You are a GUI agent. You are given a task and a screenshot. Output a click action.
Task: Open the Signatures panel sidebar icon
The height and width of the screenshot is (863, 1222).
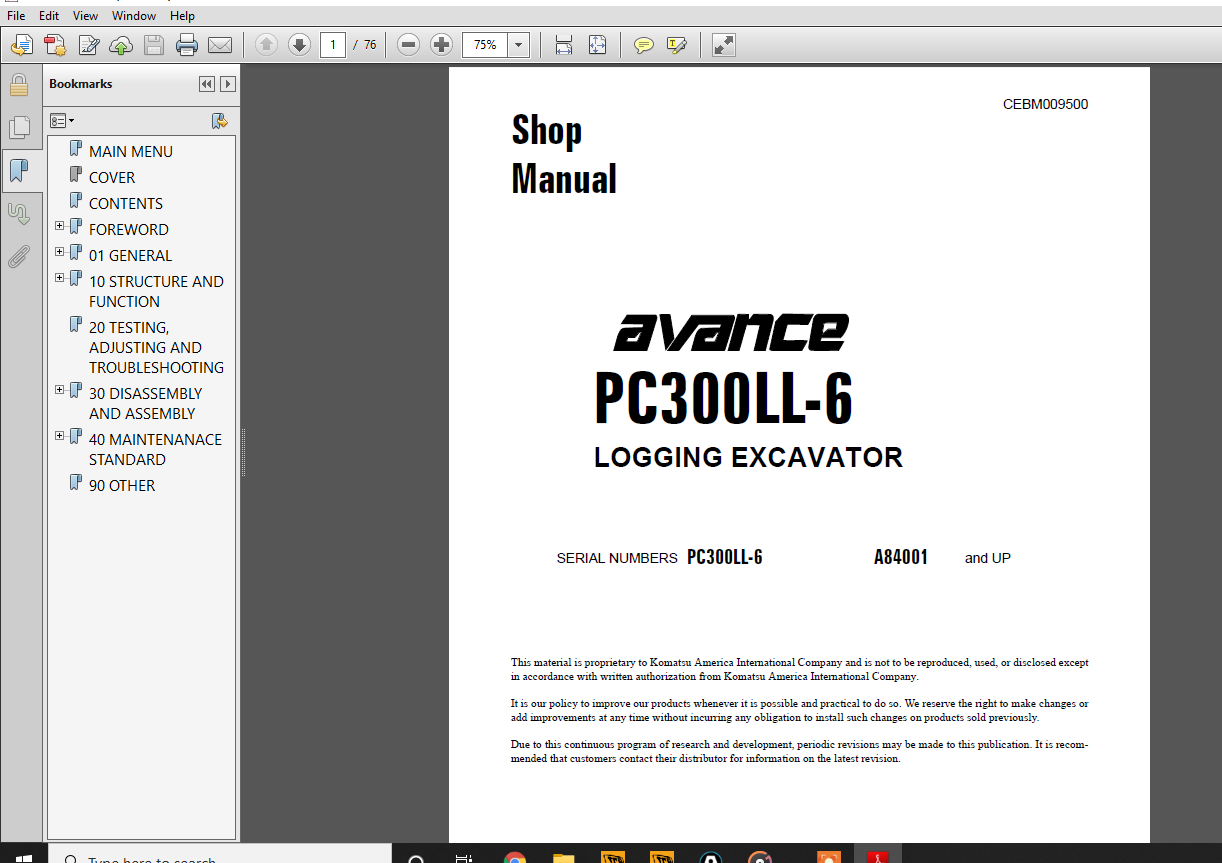click(x=18, y=213)
